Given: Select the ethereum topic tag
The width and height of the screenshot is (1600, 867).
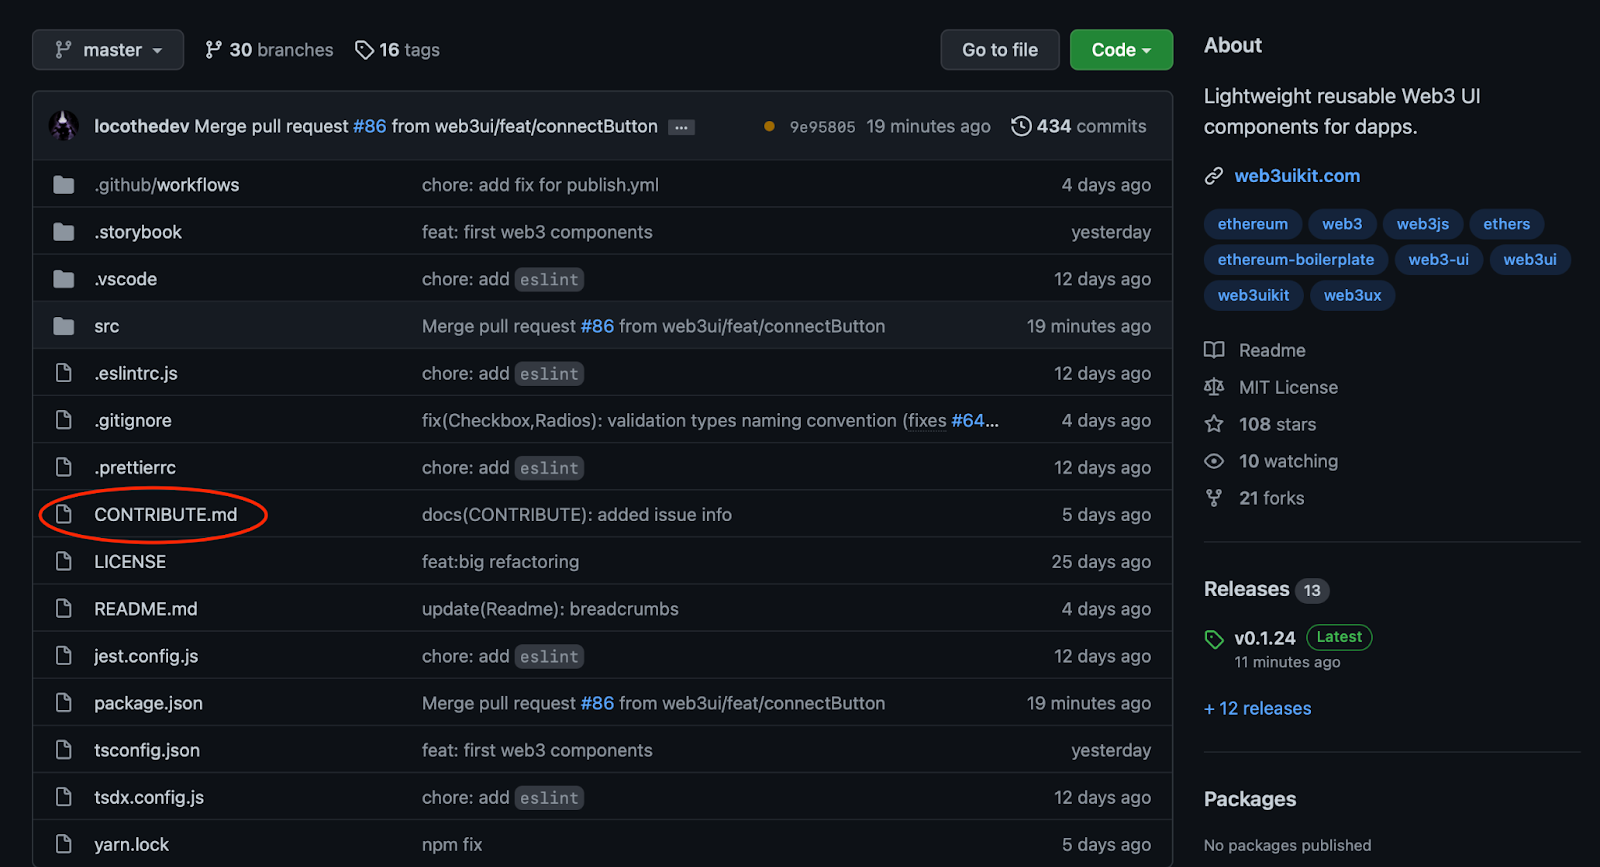Looking at the screenshot, I should coord(1253,224).
